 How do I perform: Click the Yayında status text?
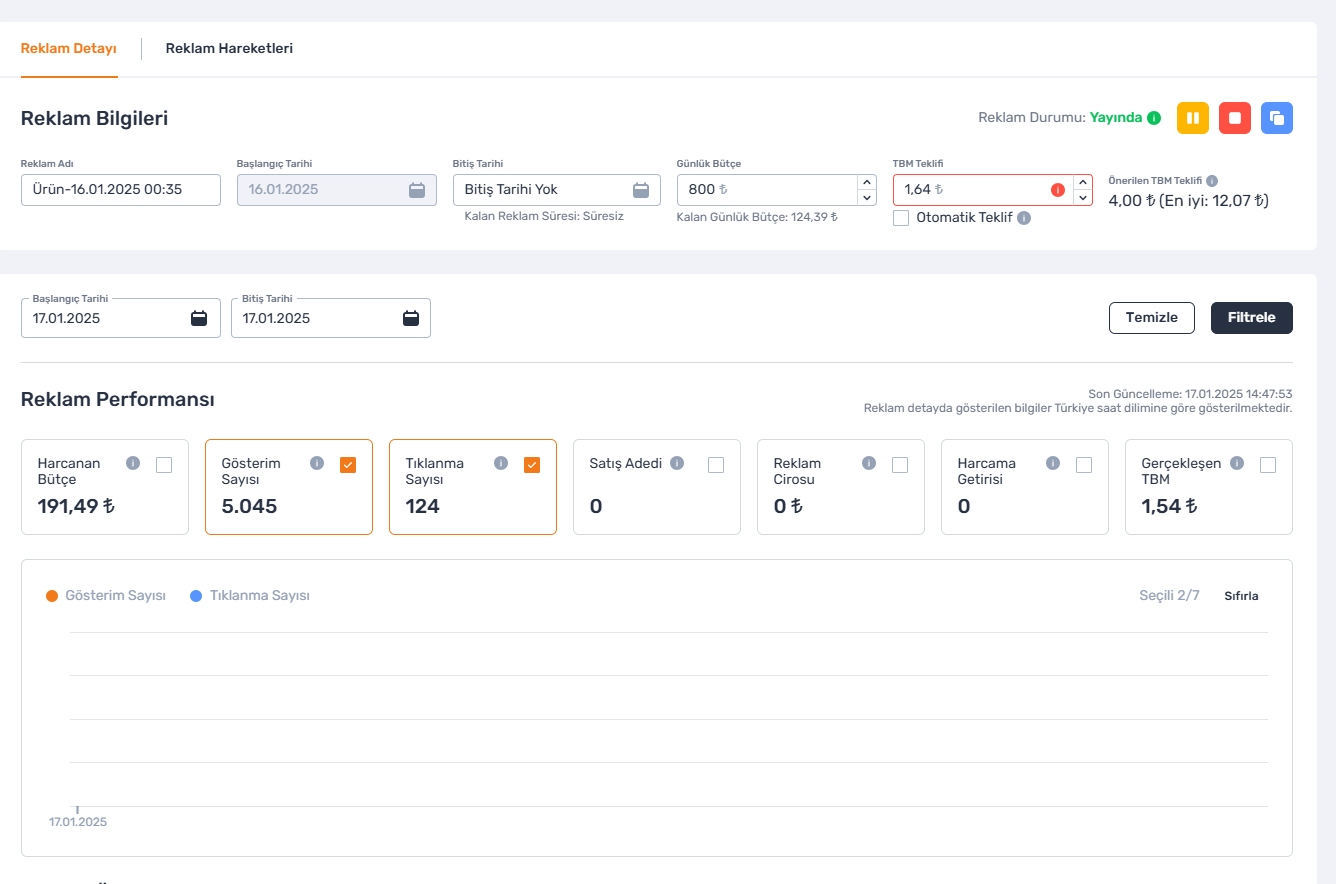click(1115, 118)
